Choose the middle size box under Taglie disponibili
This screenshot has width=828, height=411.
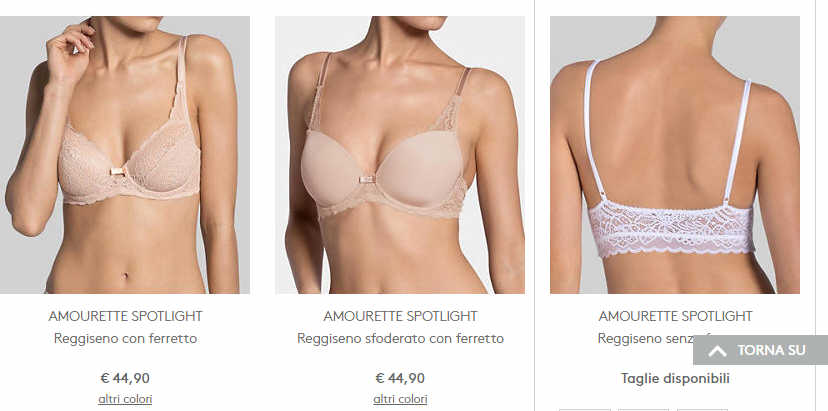643,410
